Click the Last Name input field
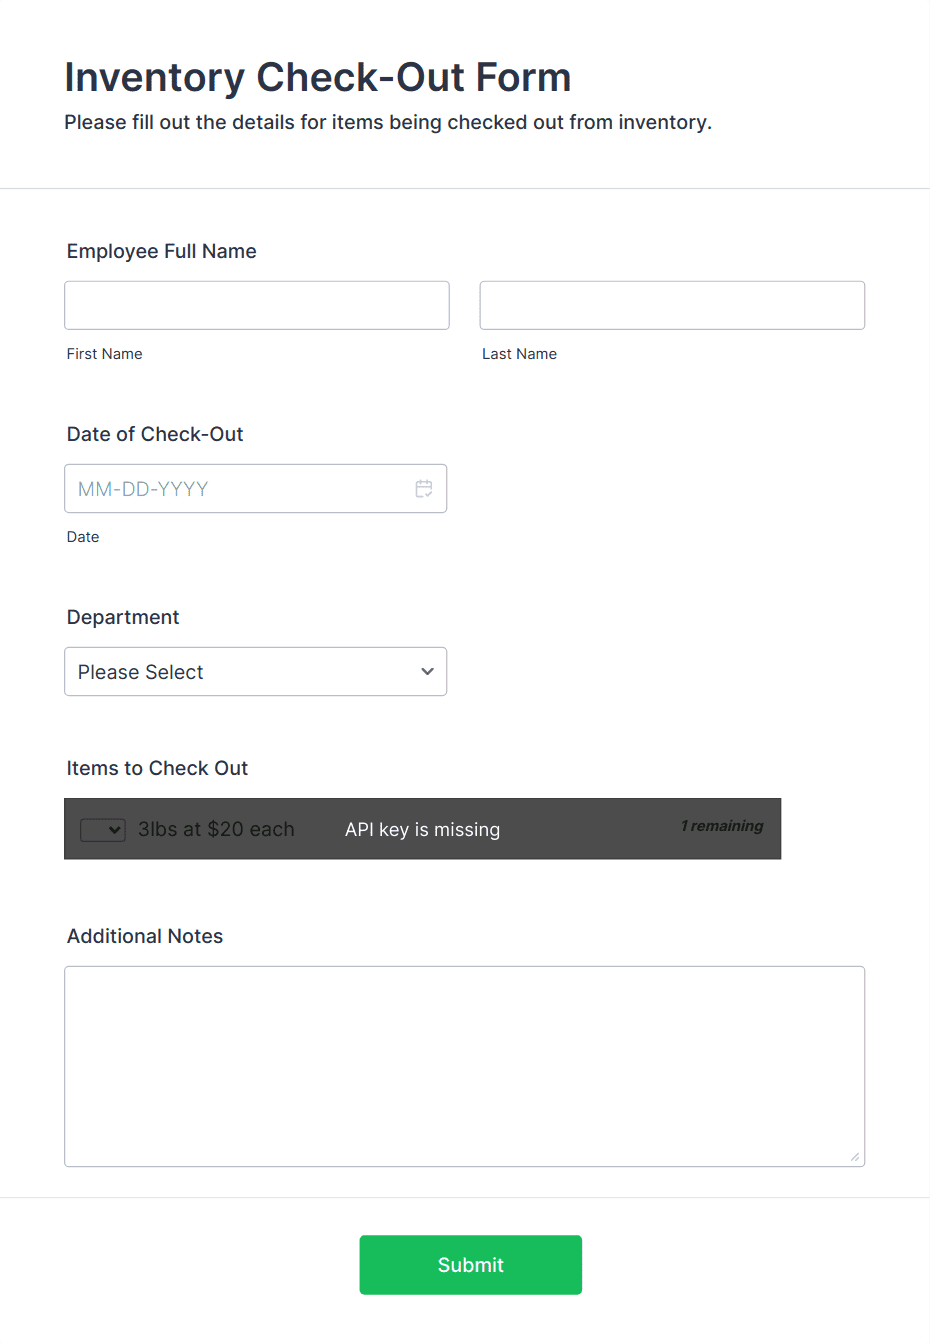 coord(671,305)
